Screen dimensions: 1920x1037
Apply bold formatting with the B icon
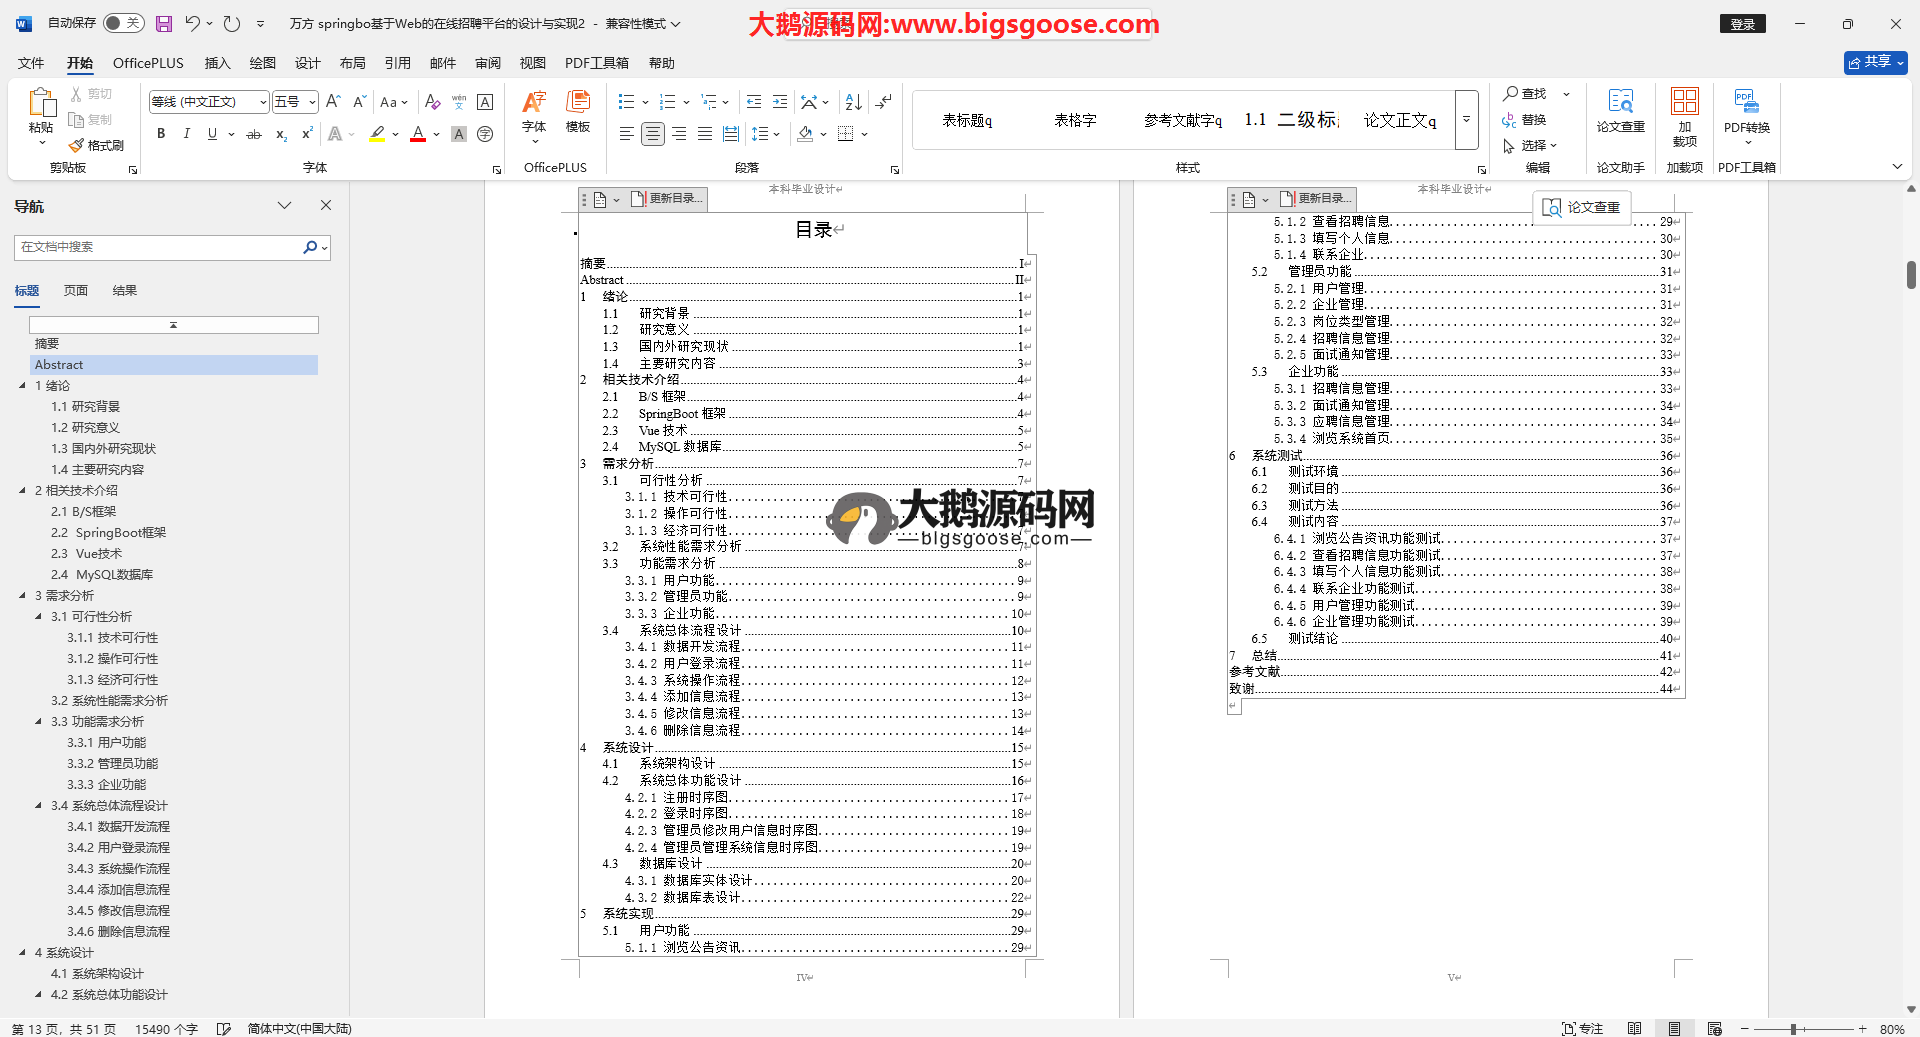tap(161, 134)
